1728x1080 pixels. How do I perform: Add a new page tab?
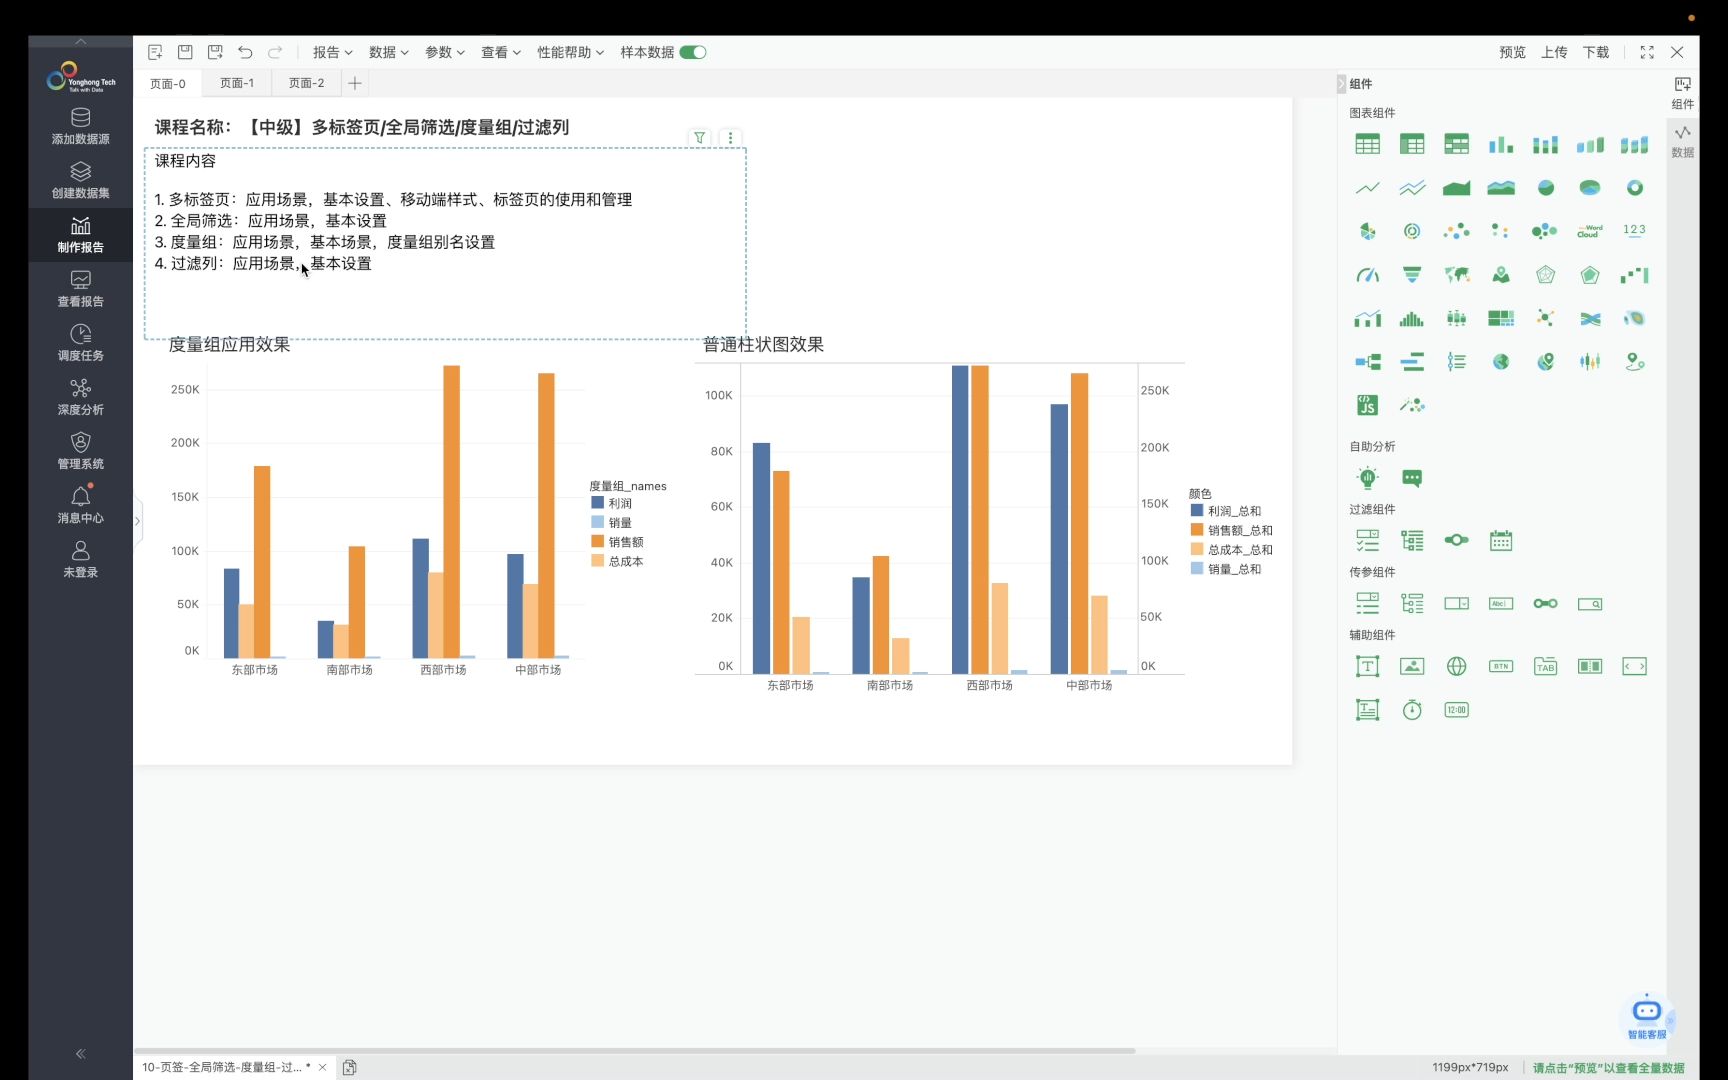pos(354,83)
